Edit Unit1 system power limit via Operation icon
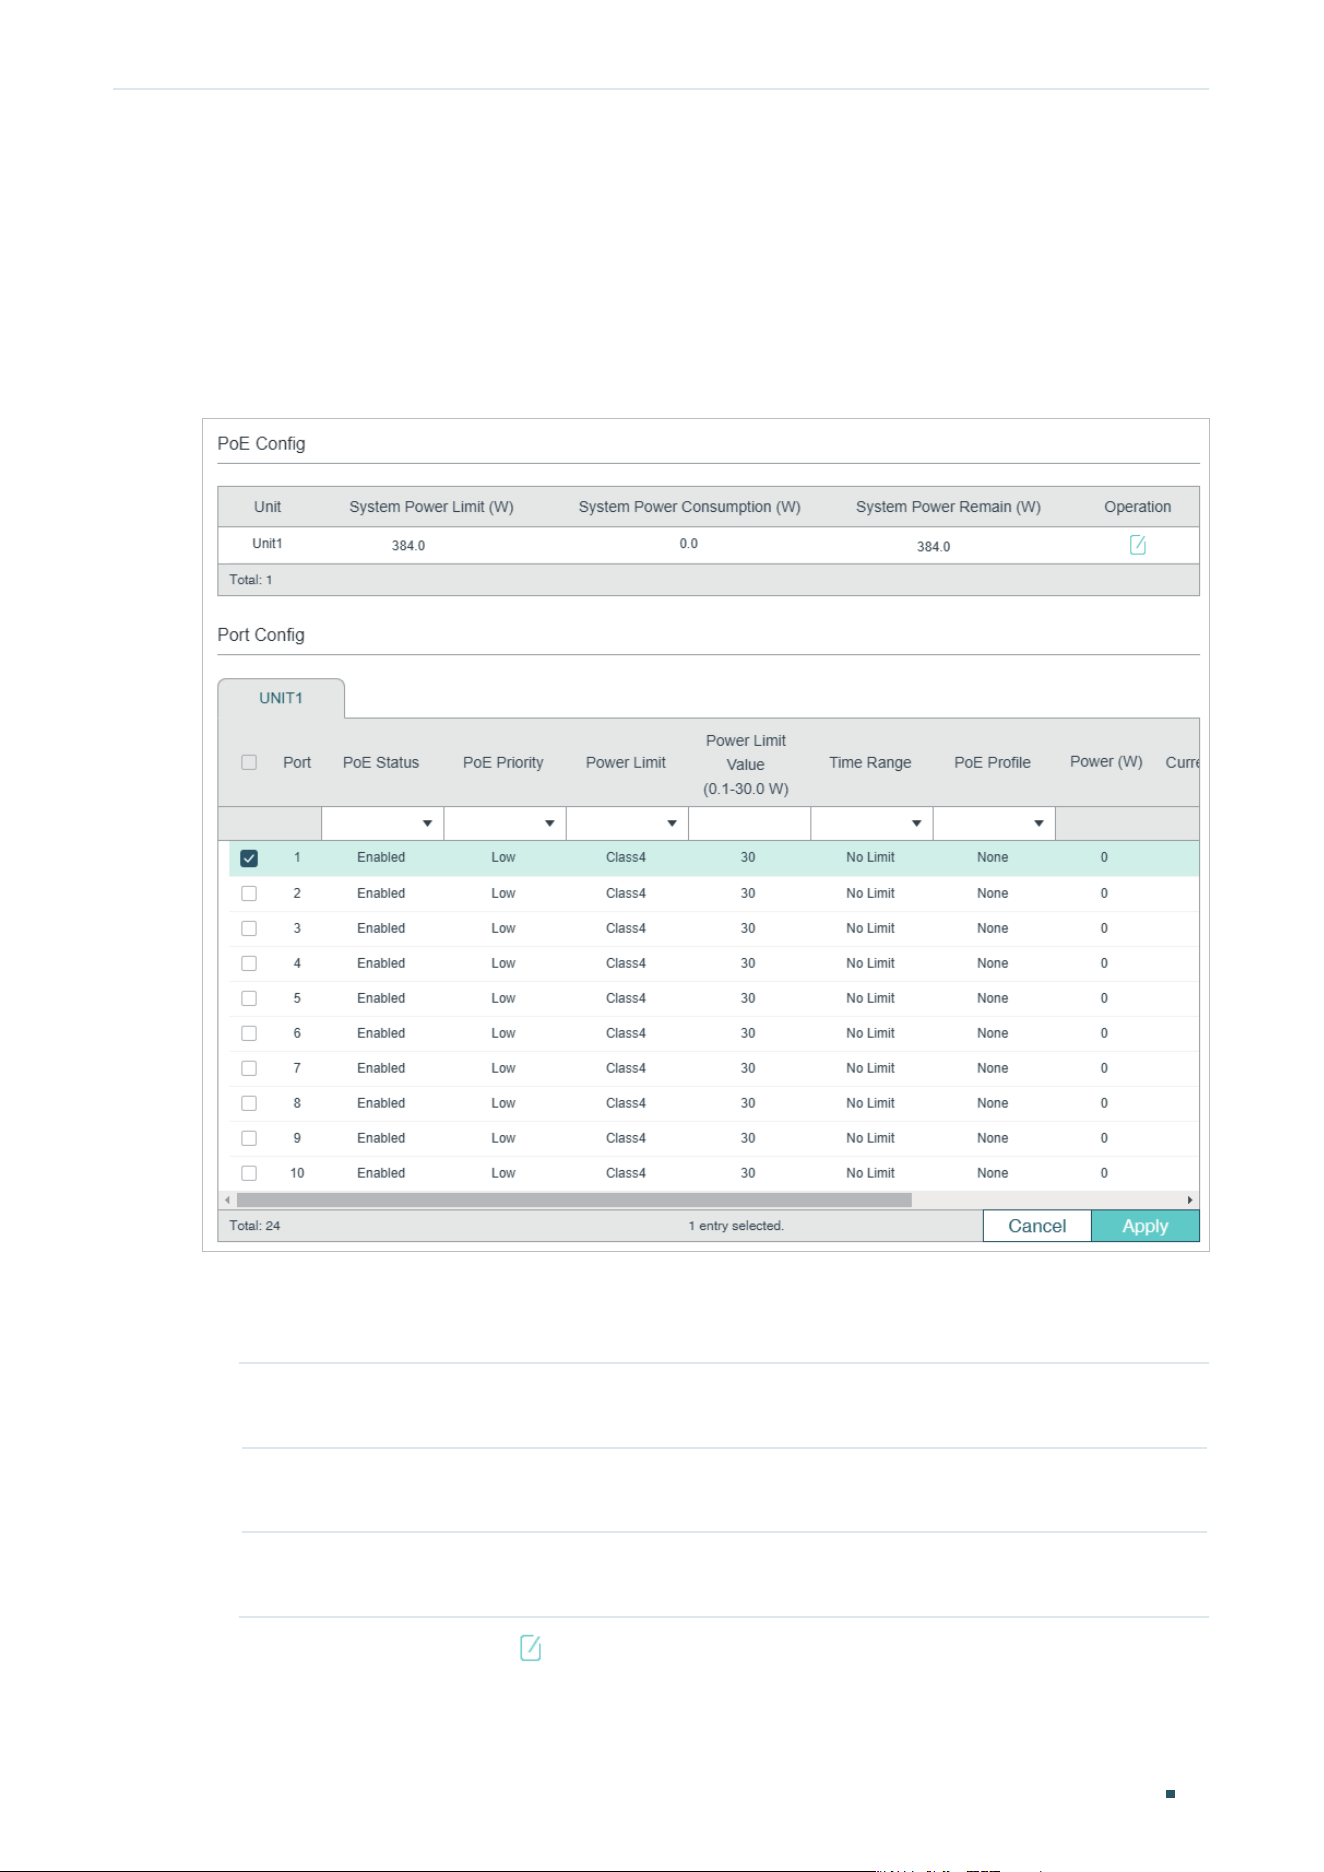The width and height of the screenshot is (1324, 1872). (x=1137, y=545)
